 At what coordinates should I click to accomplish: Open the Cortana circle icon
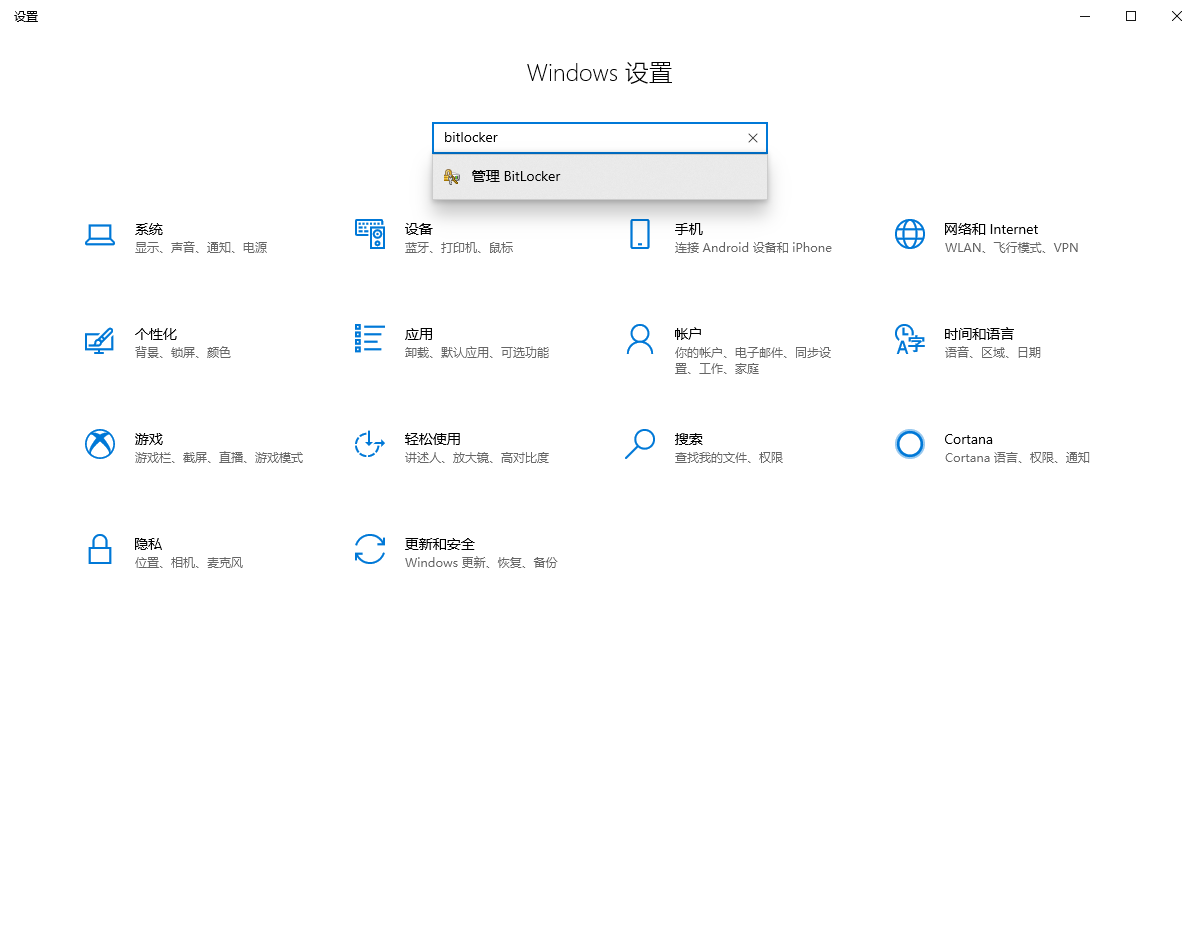click(910, 444)
